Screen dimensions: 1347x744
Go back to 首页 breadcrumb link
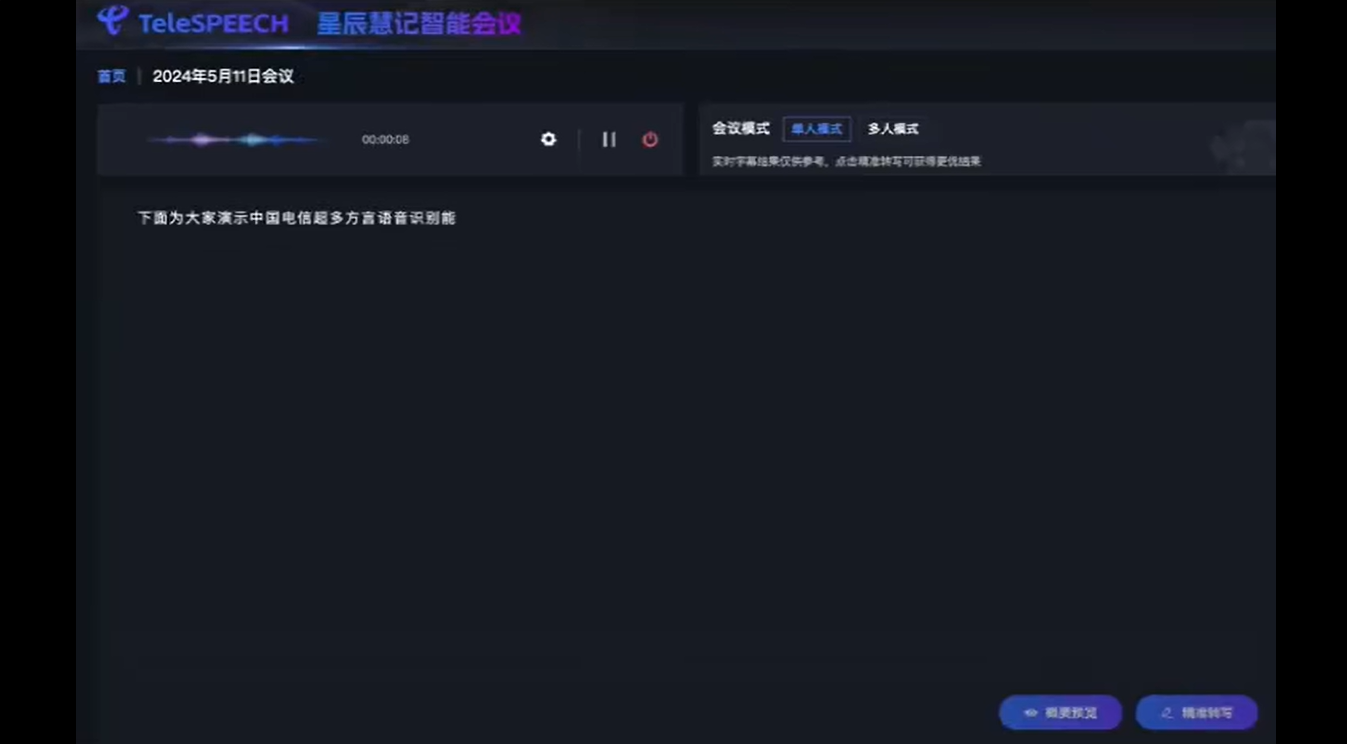pos(111,76)
